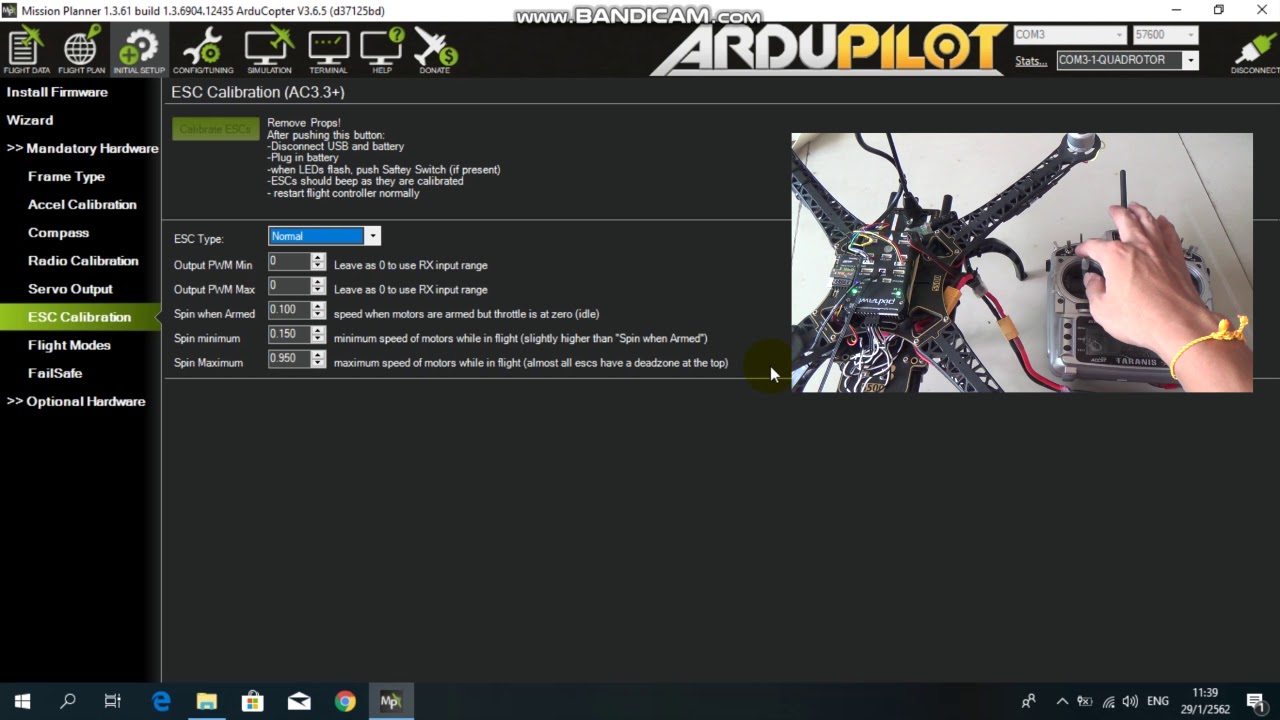This screenshot has width=1280, height=720.
Task: Click the quadcopter video thumbnail
Action: click(x=1022, y=263)
